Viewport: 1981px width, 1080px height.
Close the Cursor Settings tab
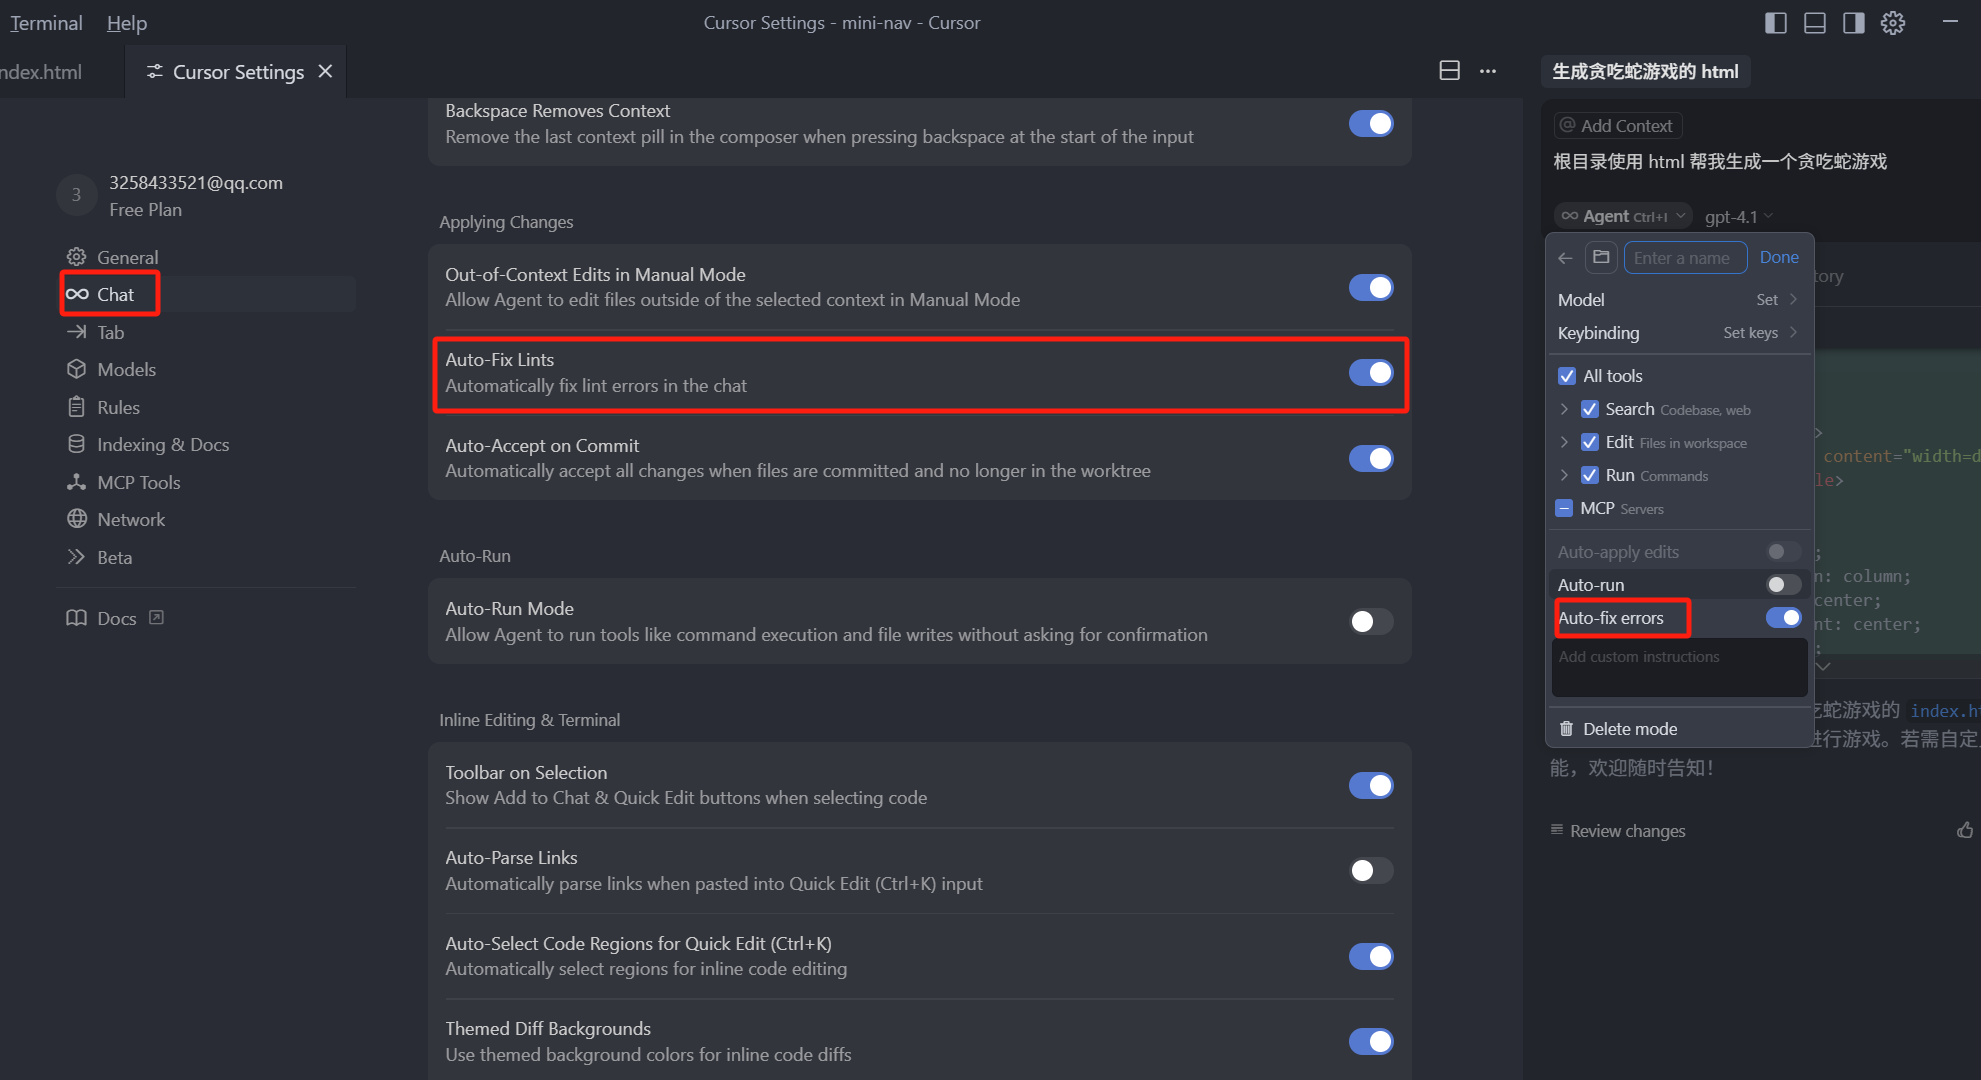pyautogui.click(x=325, y=71)
